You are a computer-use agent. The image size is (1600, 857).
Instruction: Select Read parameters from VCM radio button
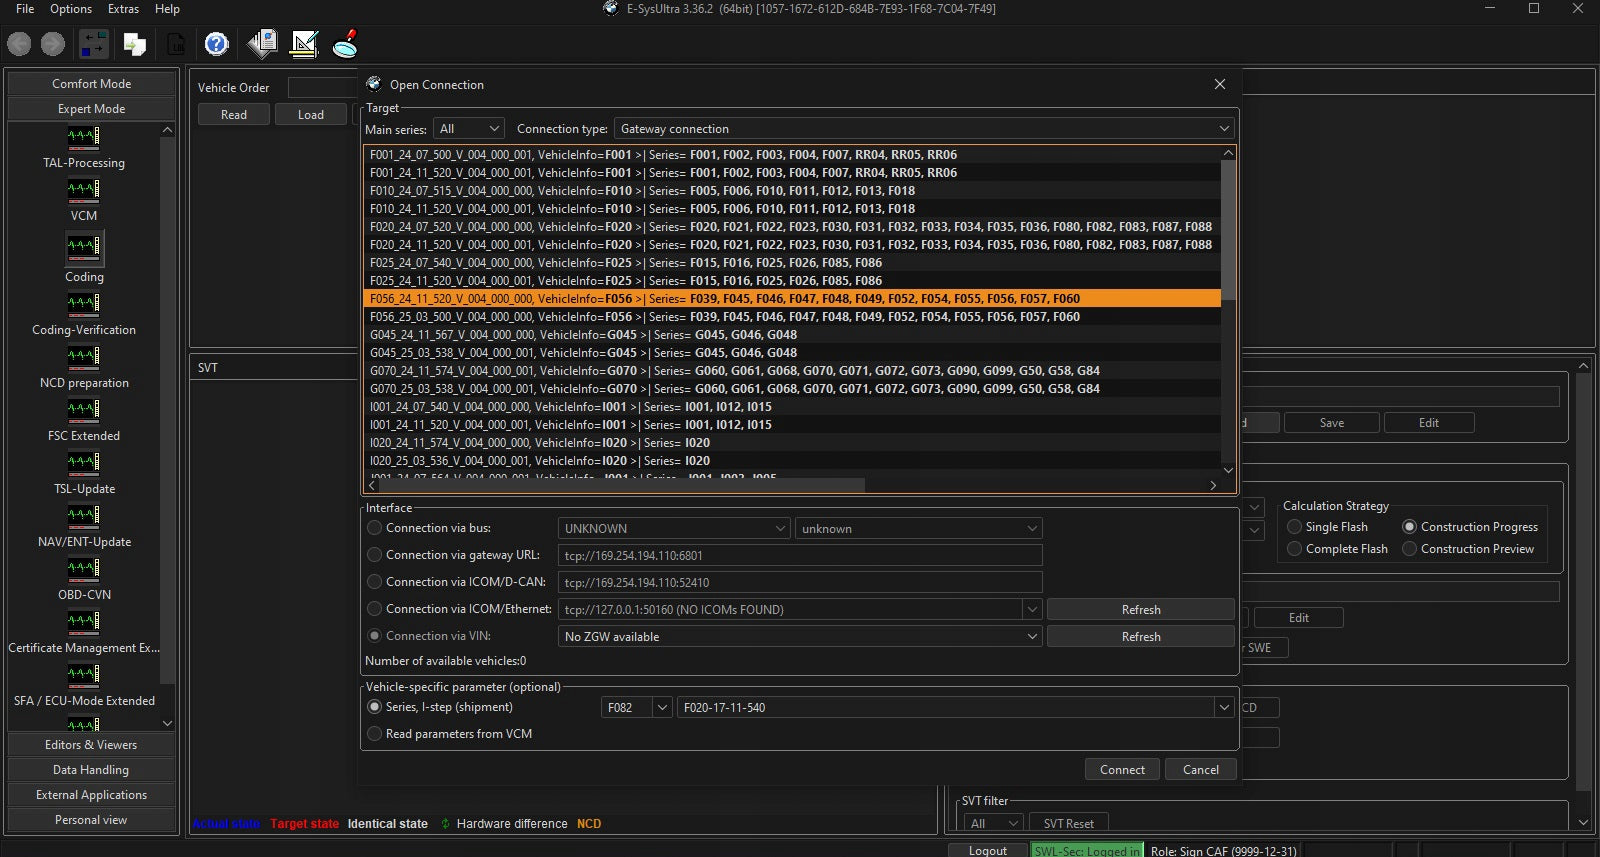point(375,734)
